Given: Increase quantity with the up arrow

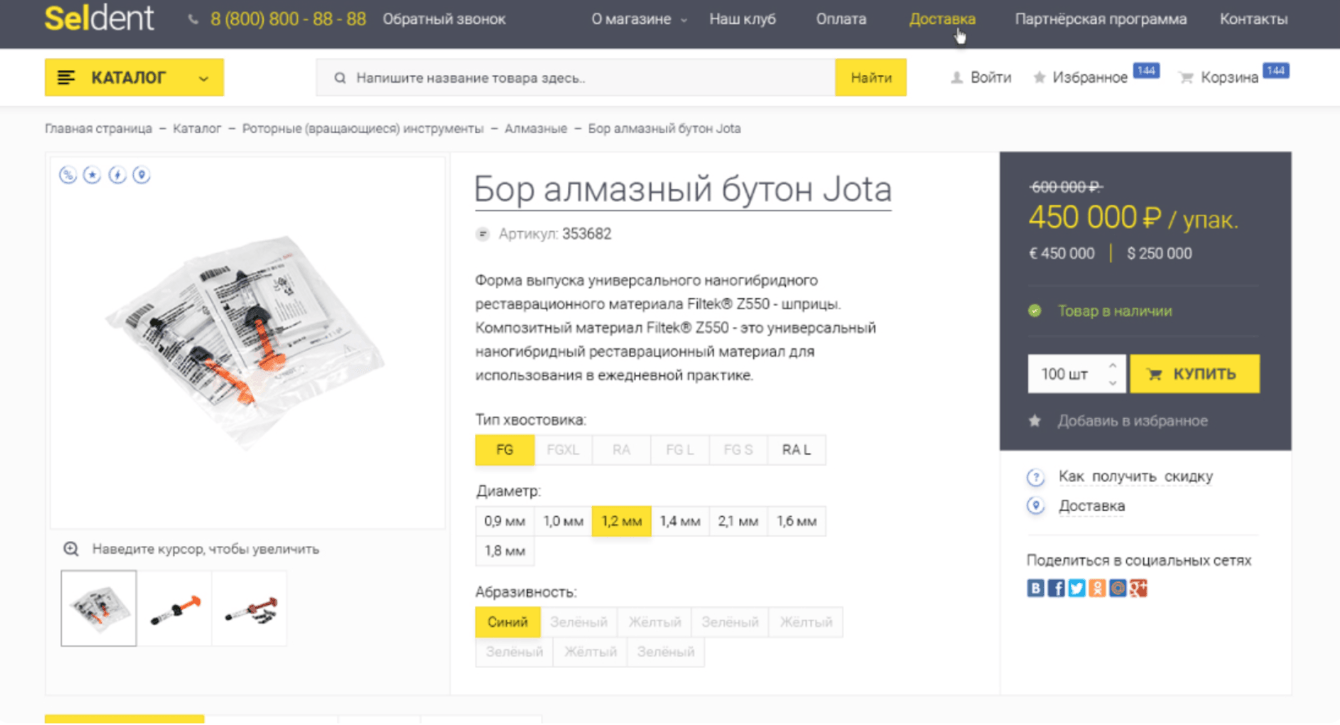Looking at the screenshot, I should pyautogui.click(x=1112, y=366).
